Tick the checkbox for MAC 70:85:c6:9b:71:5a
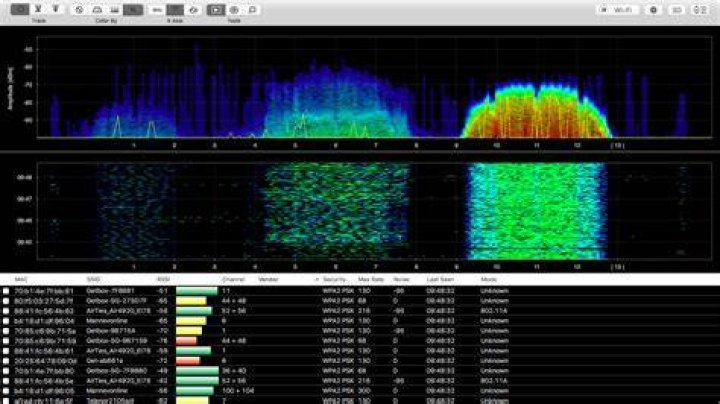 pyautogui.click(x=6, y=331)
